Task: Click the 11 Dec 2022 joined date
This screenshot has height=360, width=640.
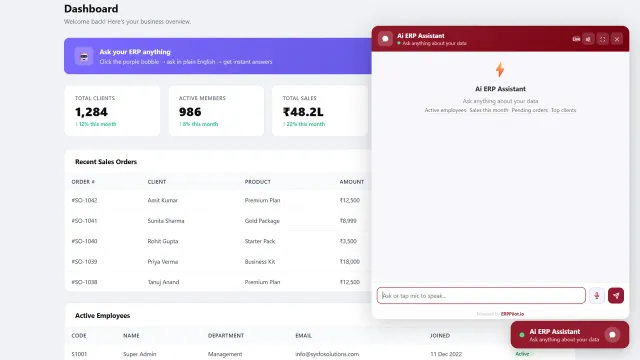Action: (446, 354)
